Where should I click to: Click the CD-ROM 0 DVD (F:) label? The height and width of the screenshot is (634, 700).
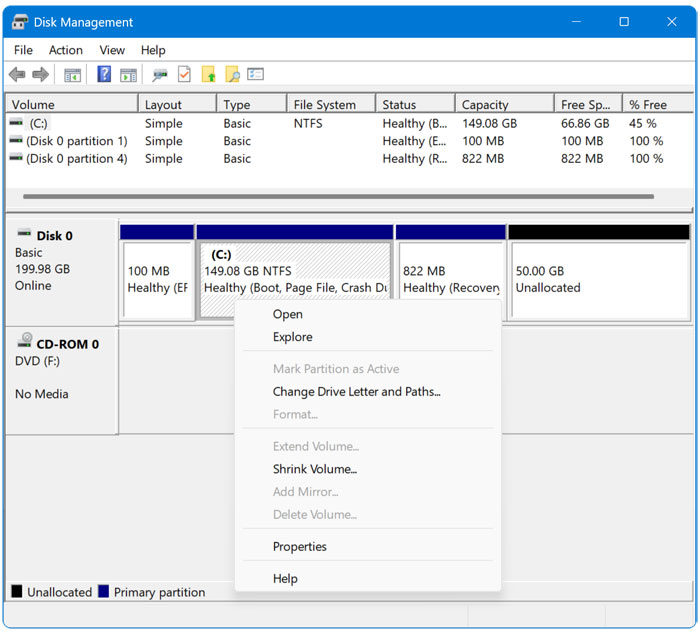pos(62,380)
